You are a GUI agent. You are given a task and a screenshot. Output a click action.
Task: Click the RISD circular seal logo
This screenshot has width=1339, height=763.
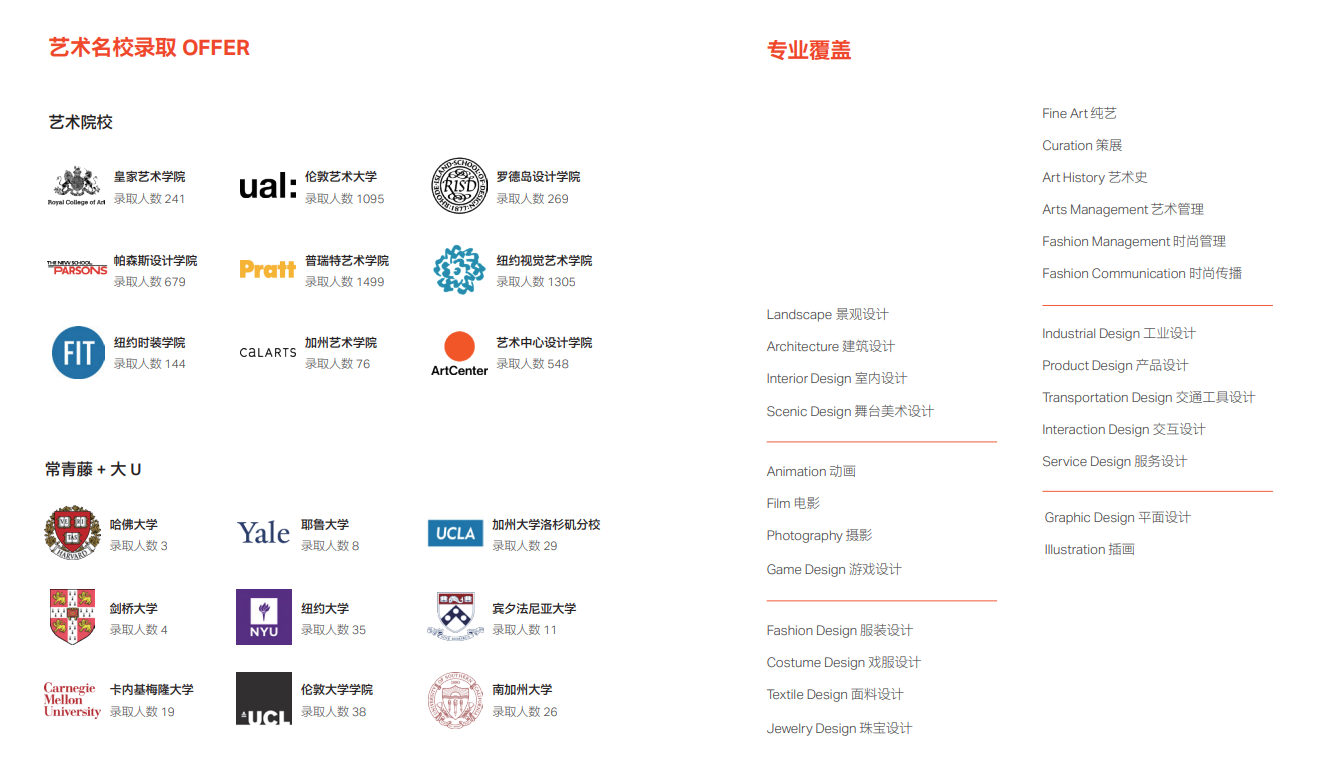pos(459,186)
